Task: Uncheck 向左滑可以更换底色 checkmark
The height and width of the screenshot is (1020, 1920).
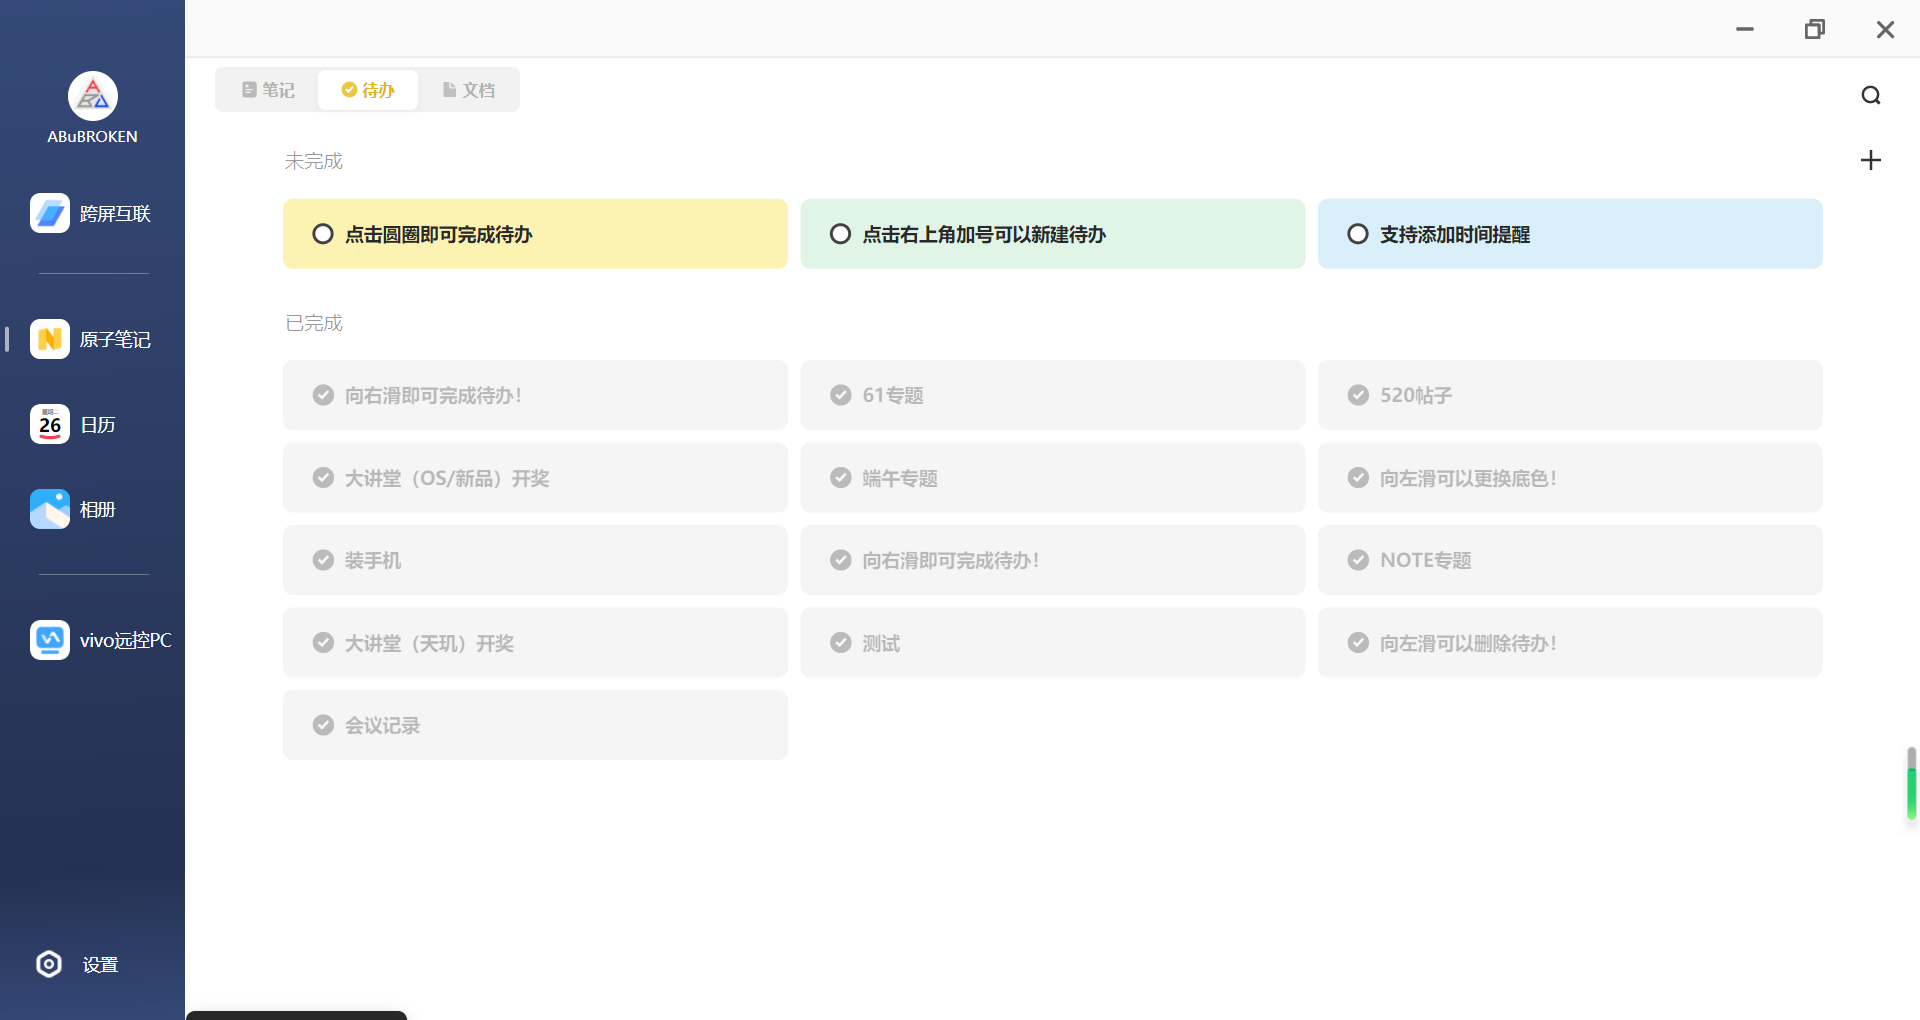Action: pyautogui.click(x=1358, y=478)
